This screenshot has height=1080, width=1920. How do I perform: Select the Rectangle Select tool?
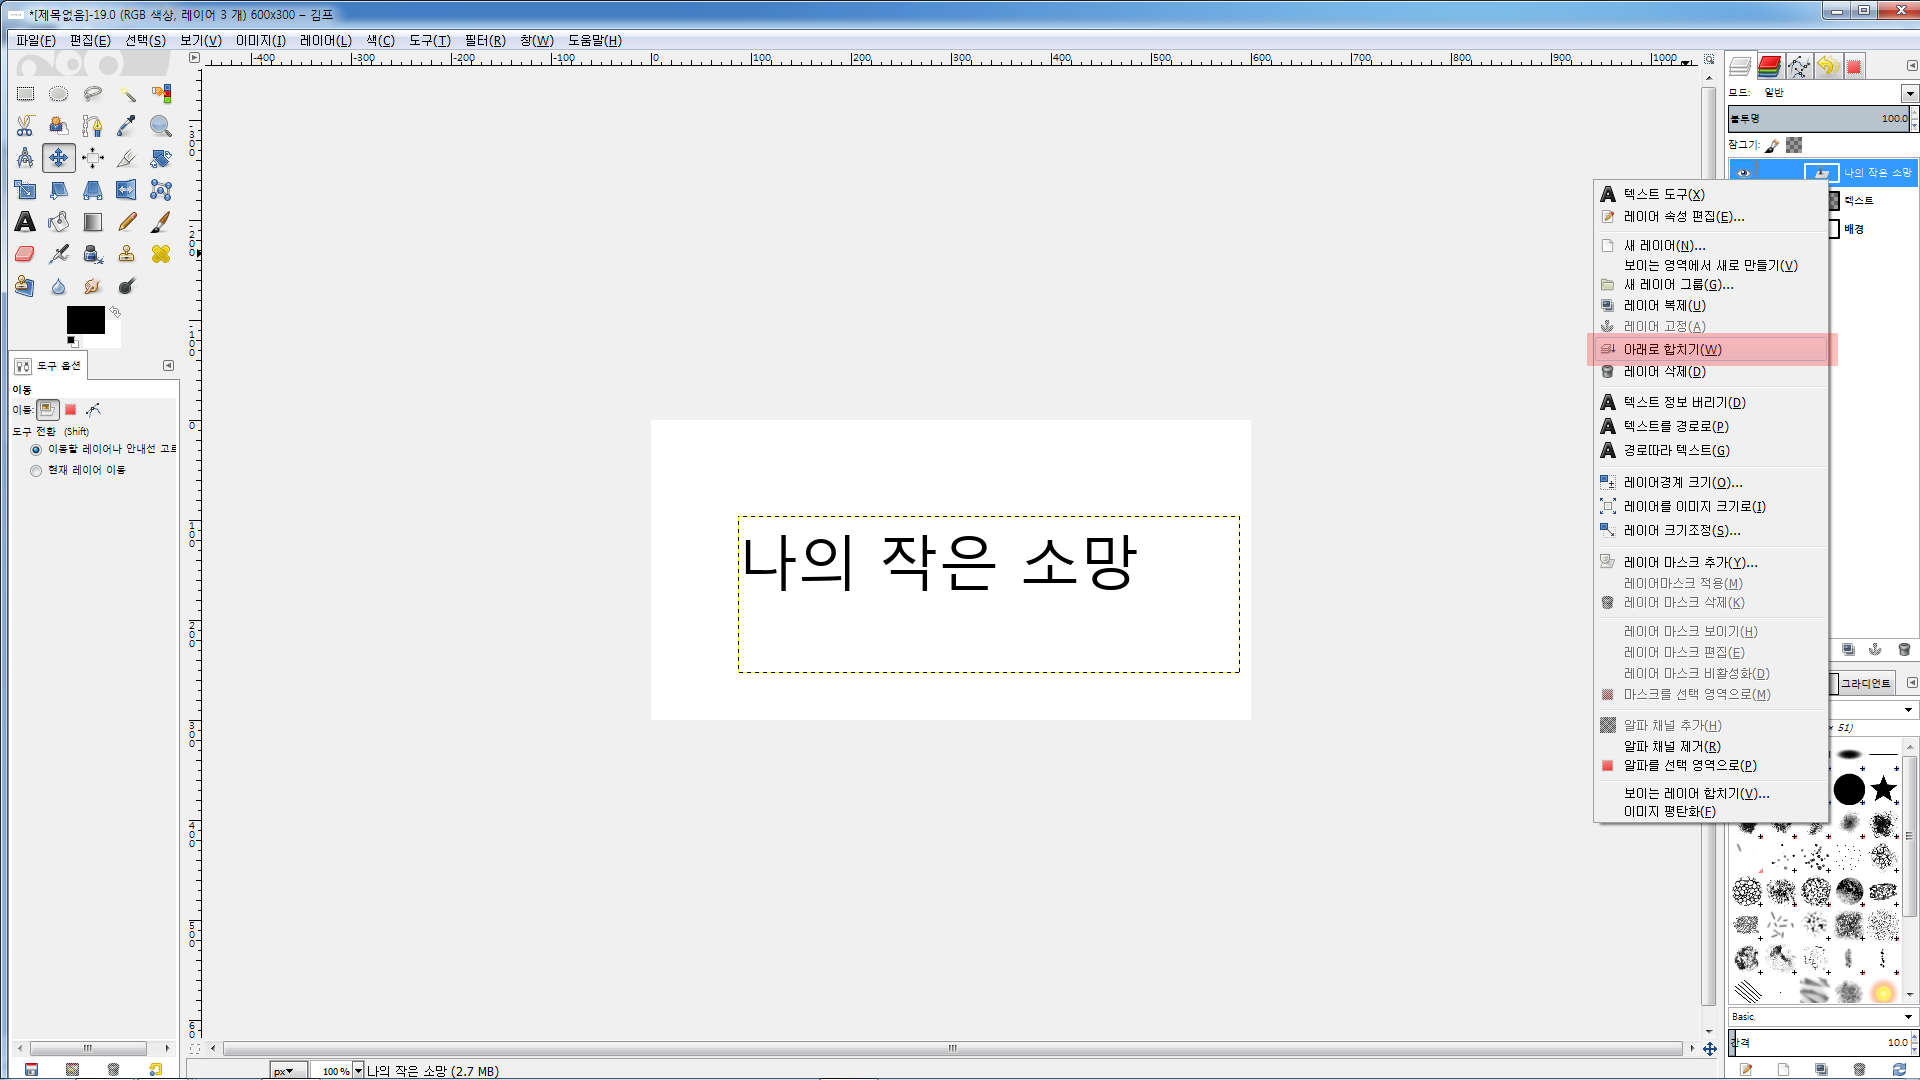pyautogui.click(x=25, y=94)
